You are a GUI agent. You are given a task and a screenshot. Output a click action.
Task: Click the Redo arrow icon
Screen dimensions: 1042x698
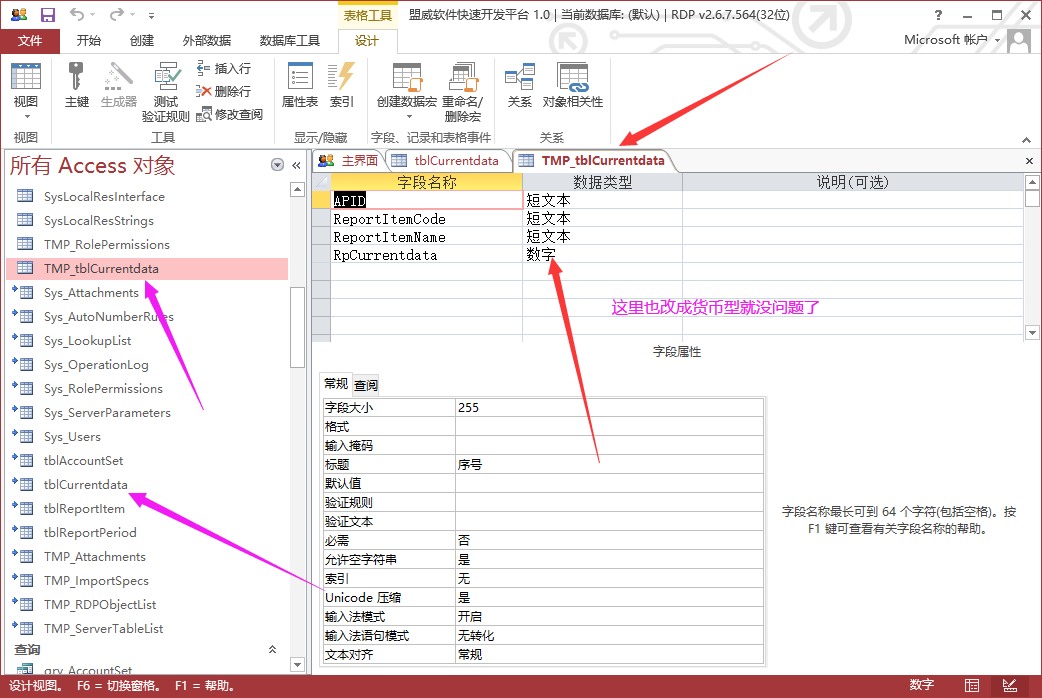click(117, 15)
